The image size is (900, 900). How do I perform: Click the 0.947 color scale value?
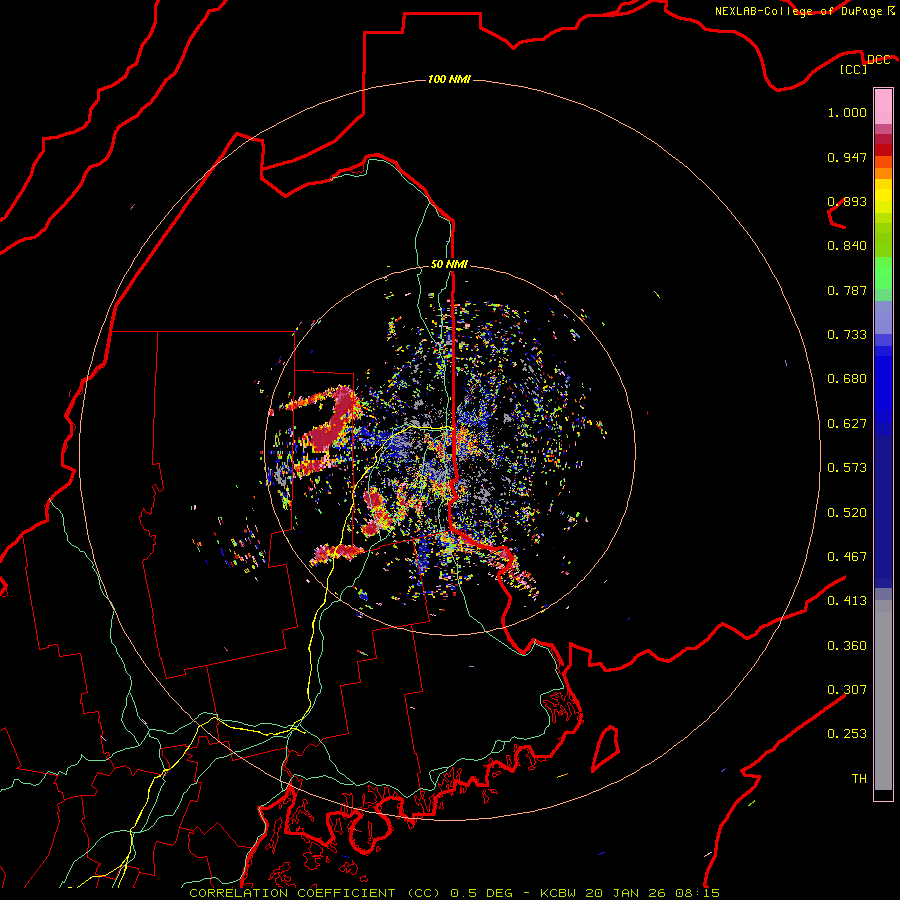[x=847, y=157]
